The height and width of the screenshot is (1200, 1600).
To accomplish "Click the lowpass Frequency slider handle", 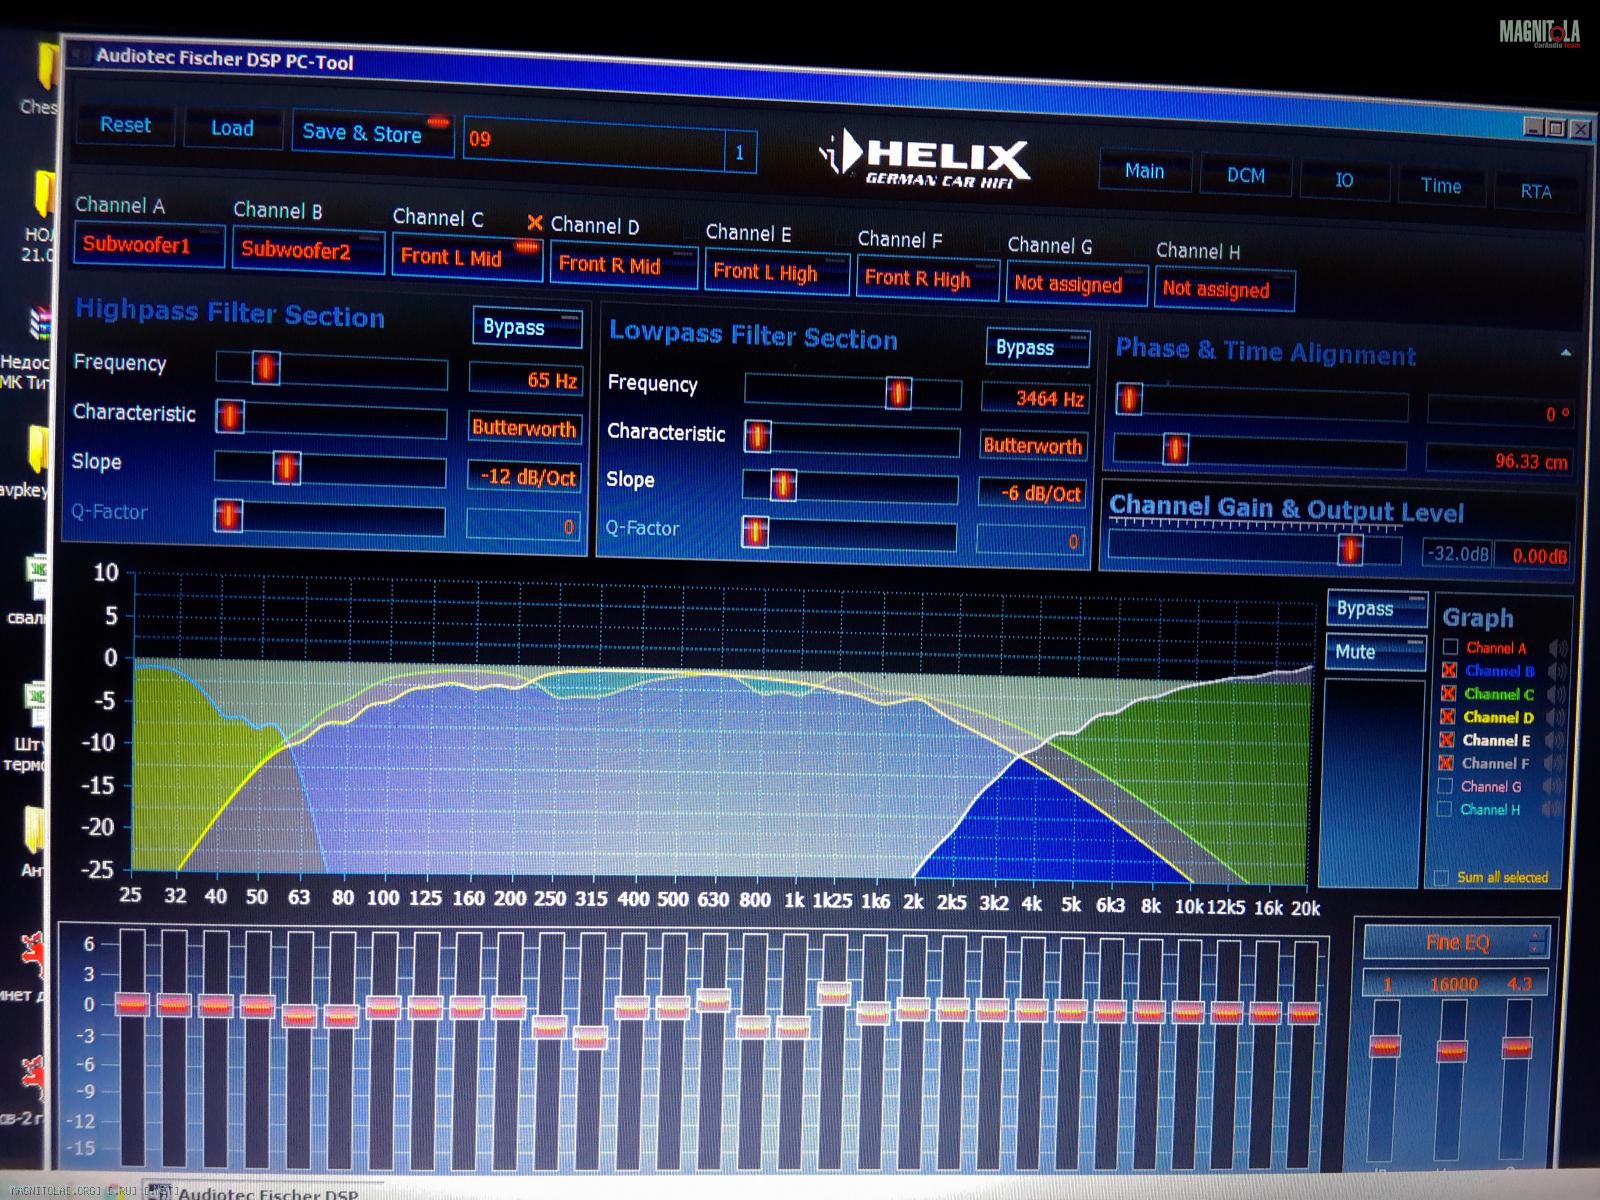I will [898, 393].
